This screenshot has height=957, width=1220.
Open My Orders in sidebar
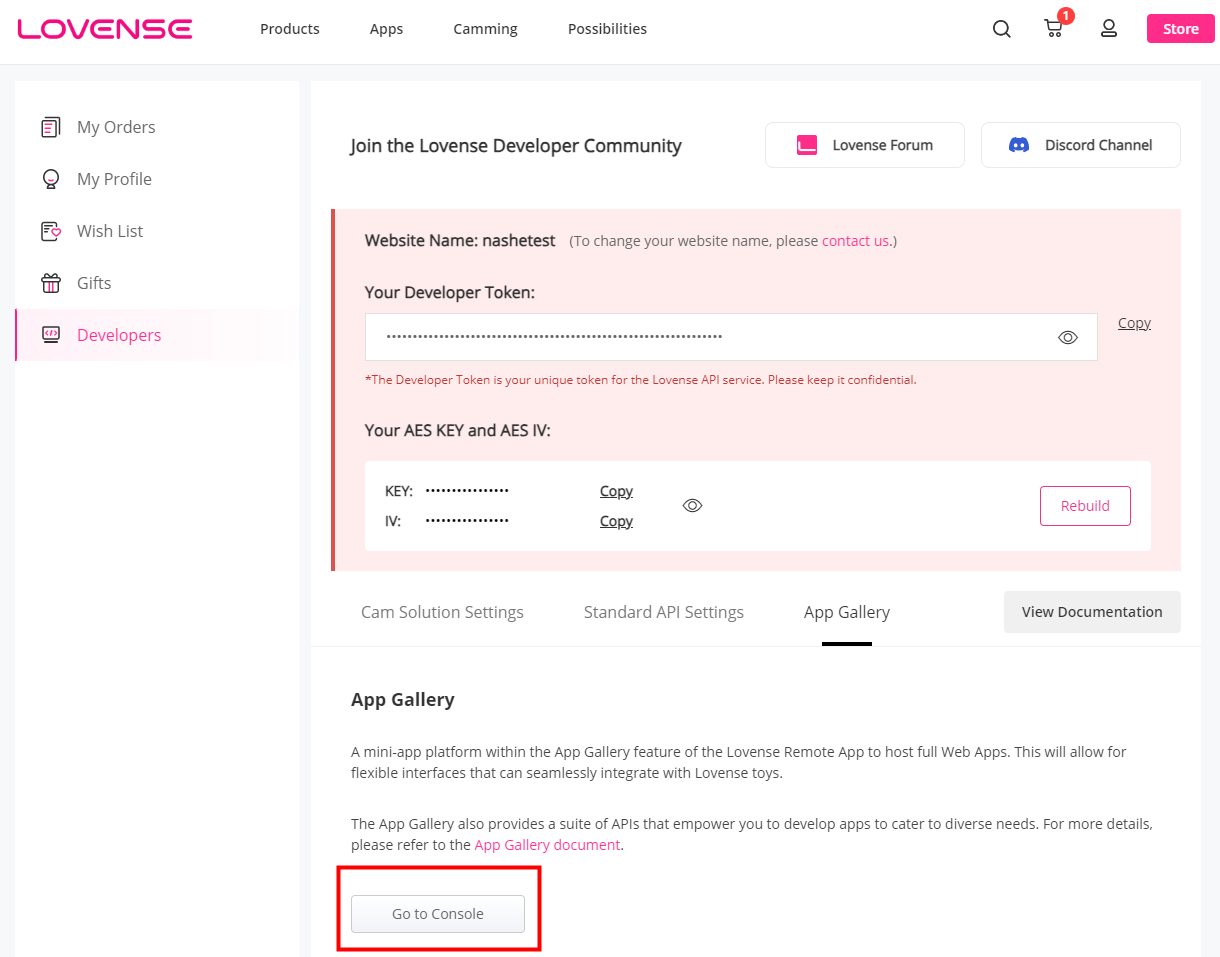tap(116, 127)
